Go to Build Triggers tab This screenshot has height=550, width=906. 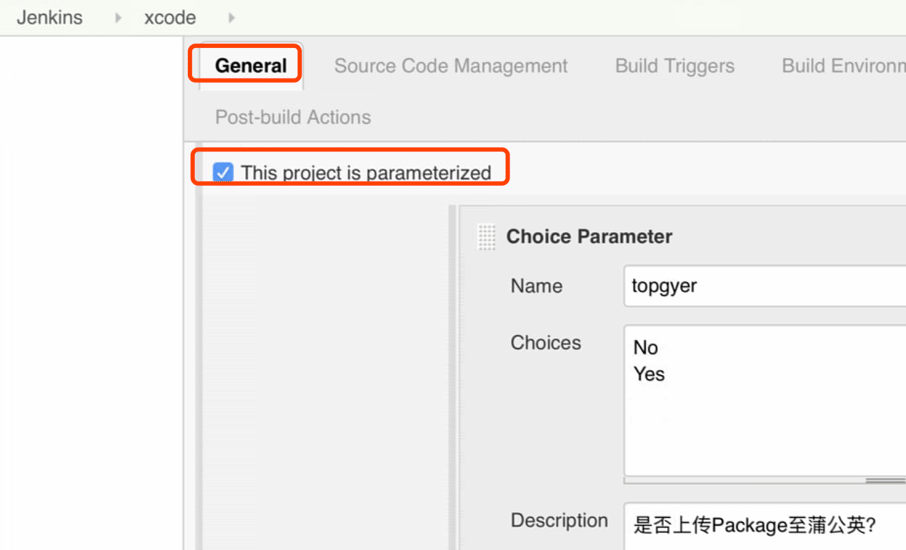coord(675,66)
